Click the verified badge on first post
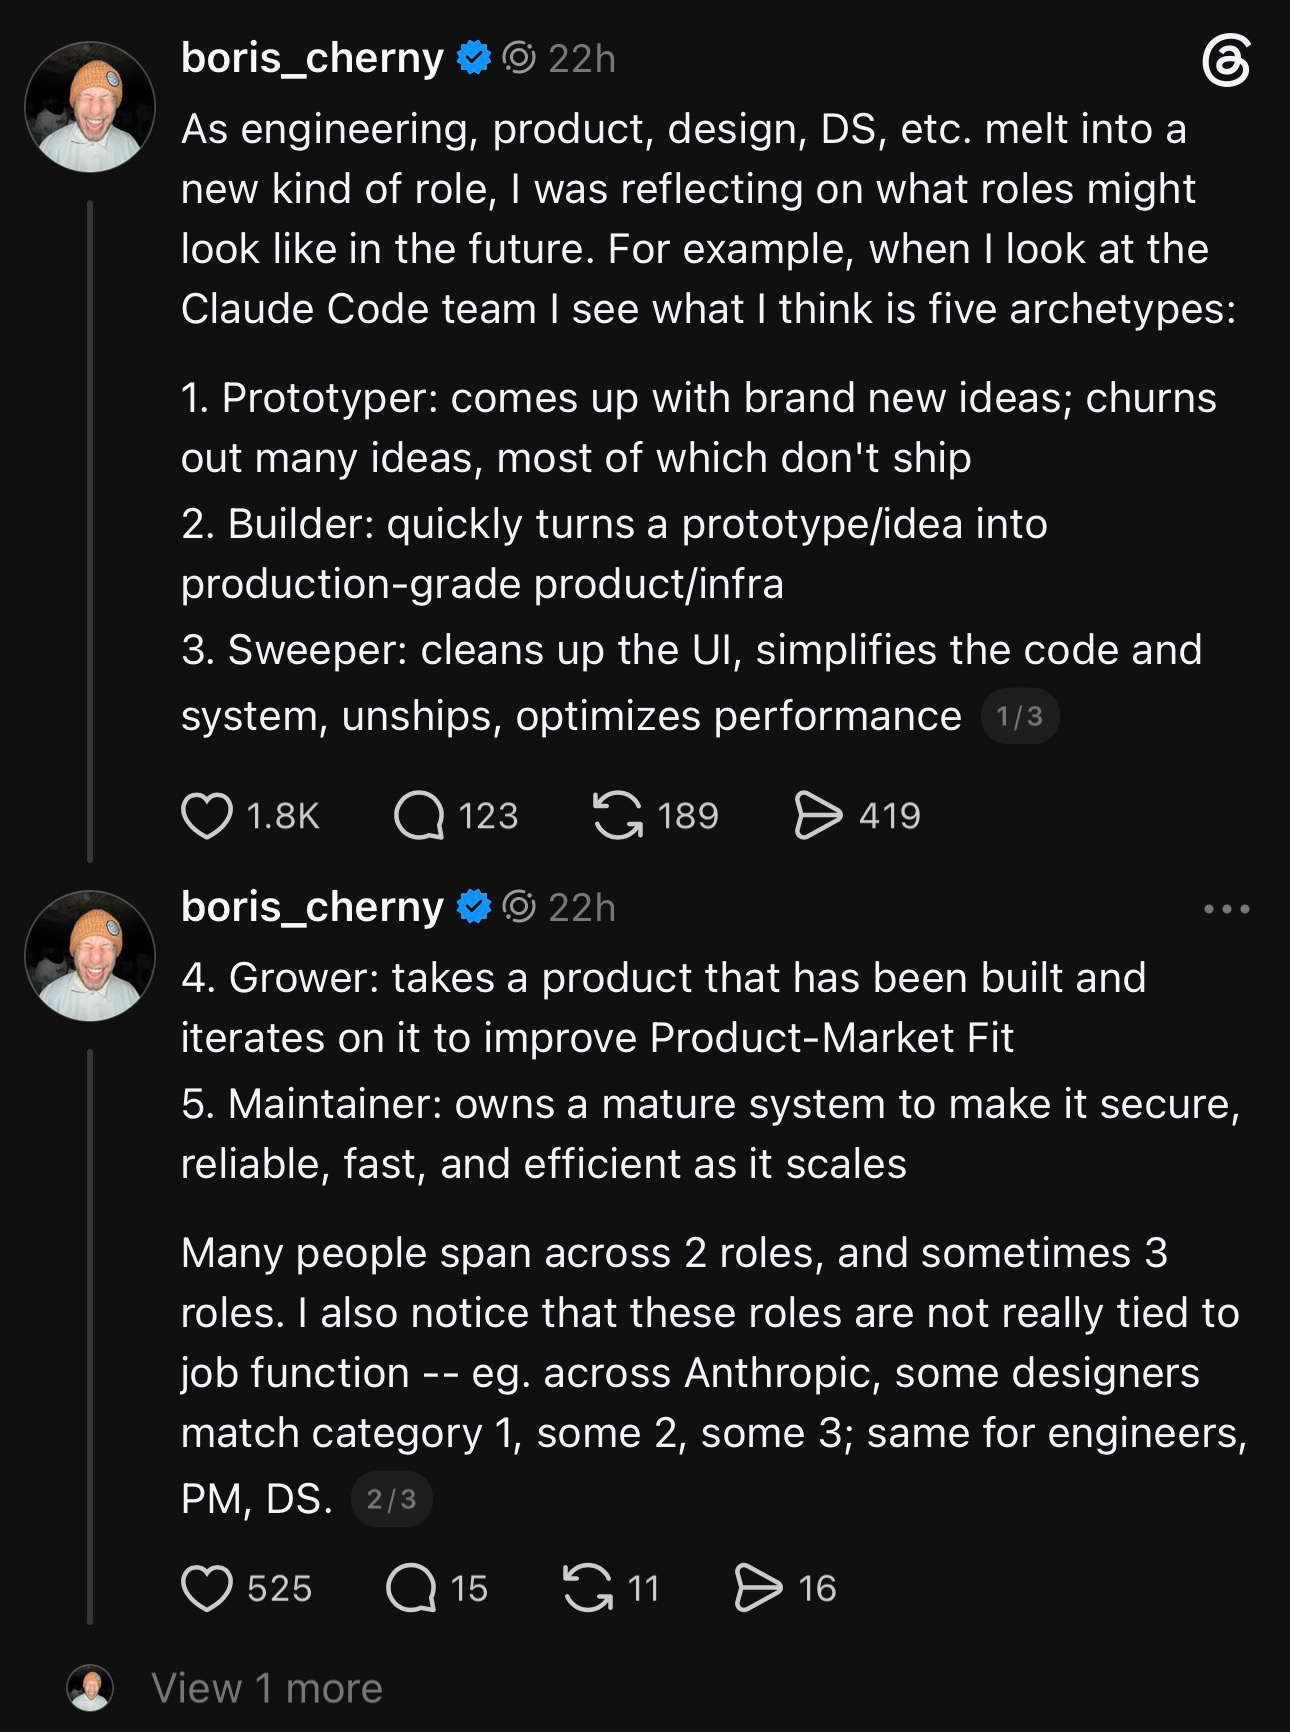Screen dimensions: 1290x1732 (474, 58)
